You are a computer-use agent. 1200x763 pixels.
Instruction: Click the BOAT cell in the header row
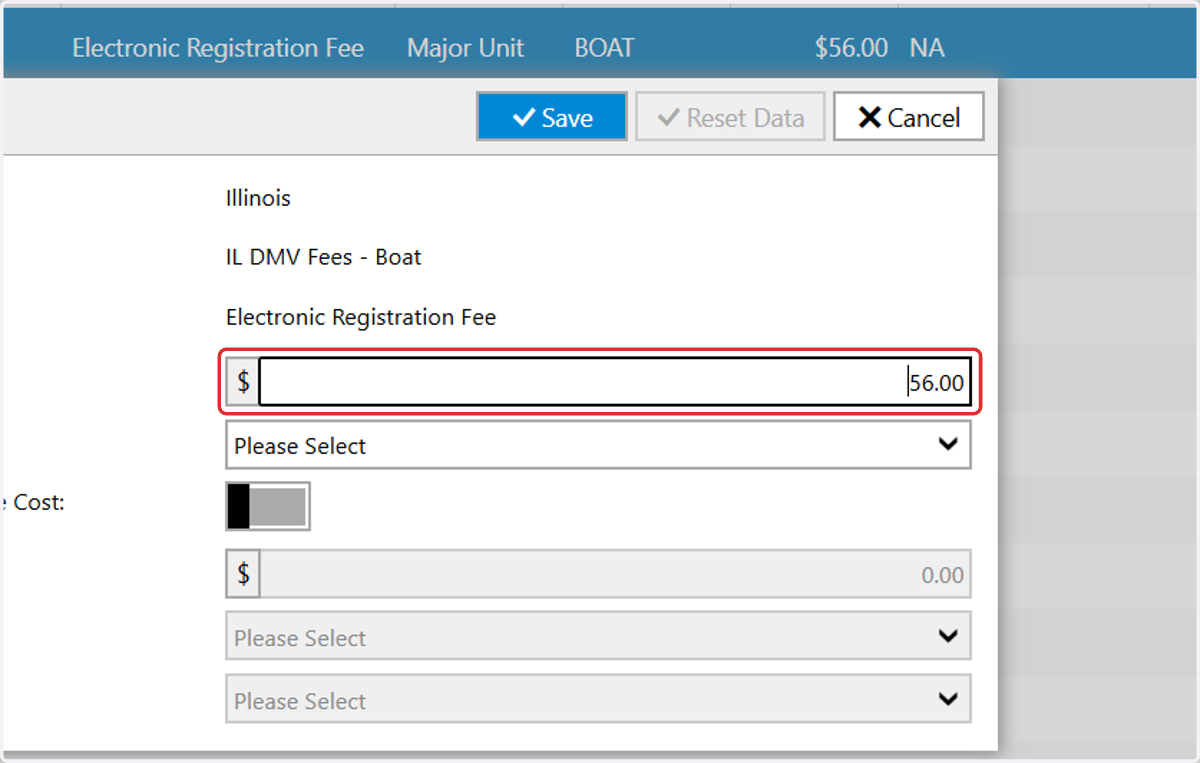point(604,48)
